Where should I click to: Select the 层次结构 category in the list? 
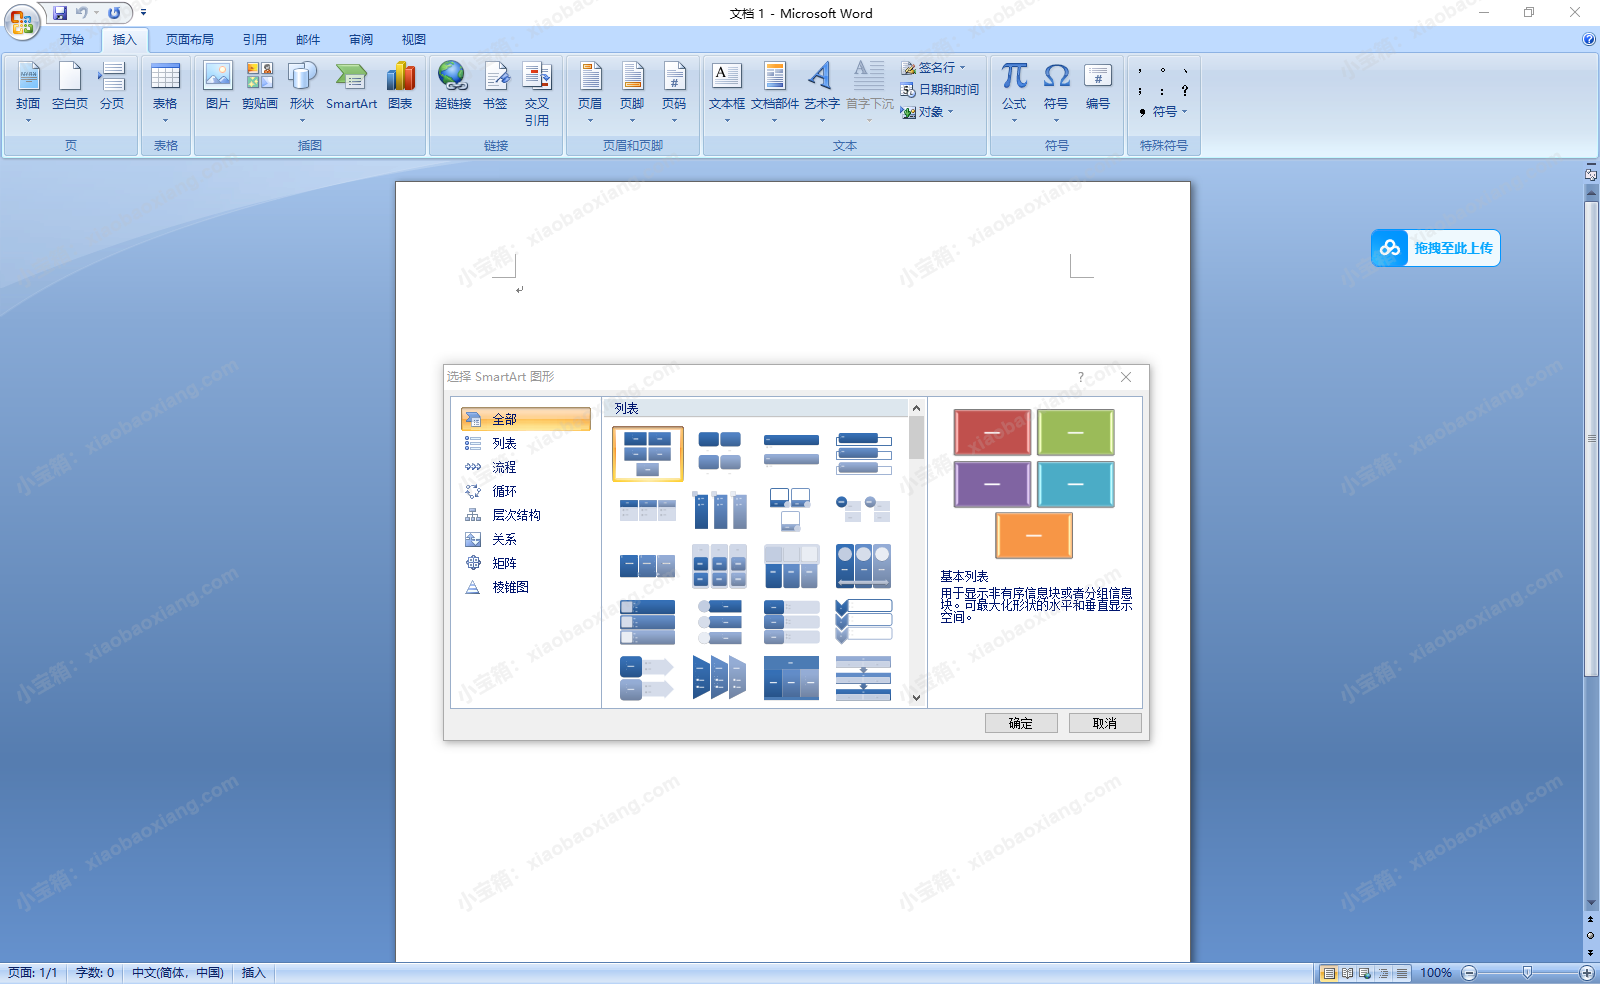pyautogui.click(x=516, y=515)
